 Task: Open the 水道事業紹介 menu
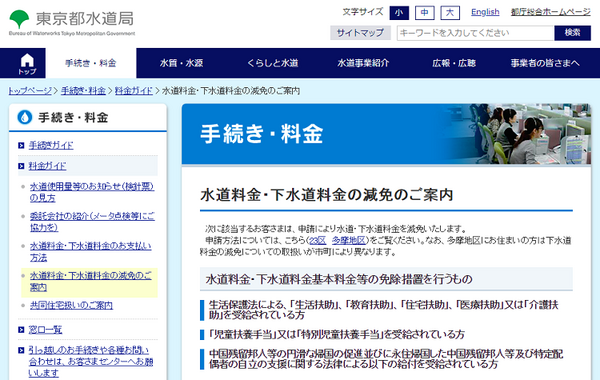point(363,63)
